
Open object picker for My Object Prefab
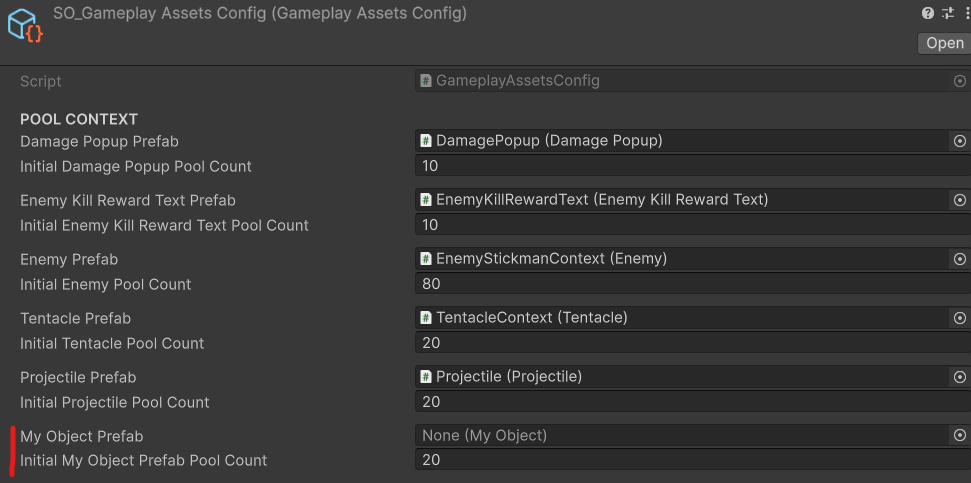coord(959,436)
